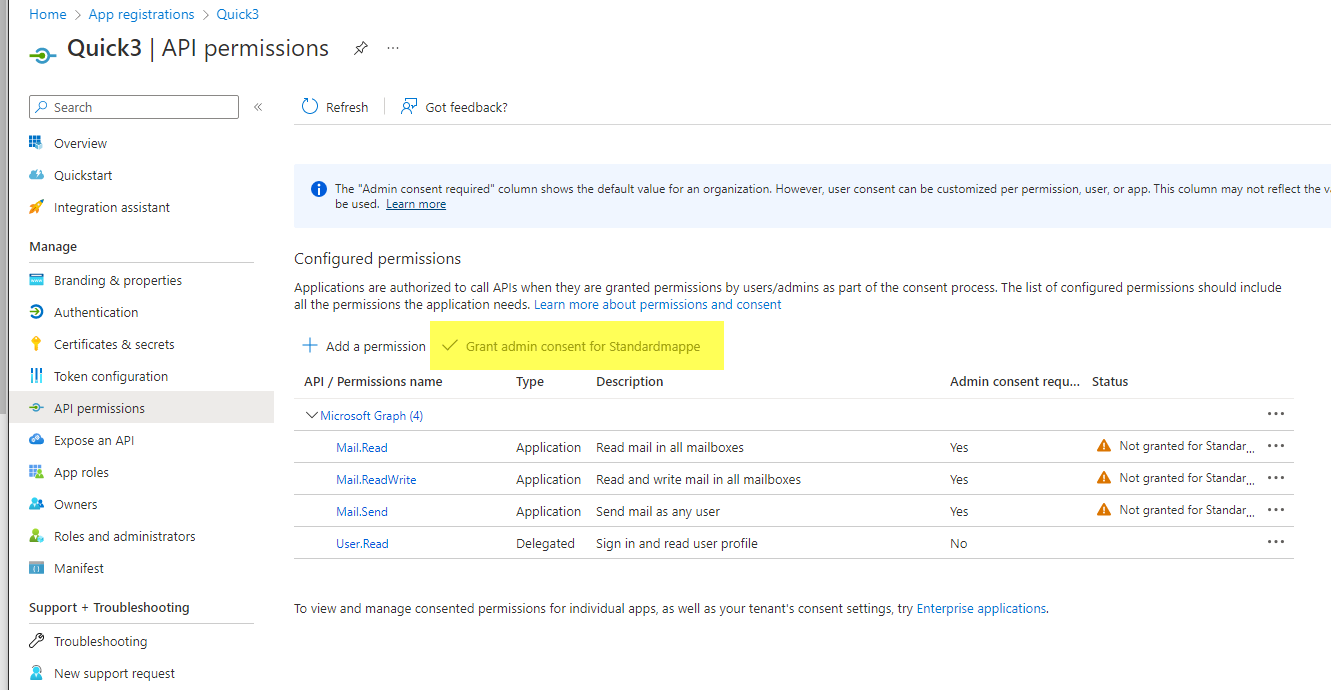Click the Authentication icon in sidebar
The width and height of the screenshot is (1331, 690).
coord(36,312)
